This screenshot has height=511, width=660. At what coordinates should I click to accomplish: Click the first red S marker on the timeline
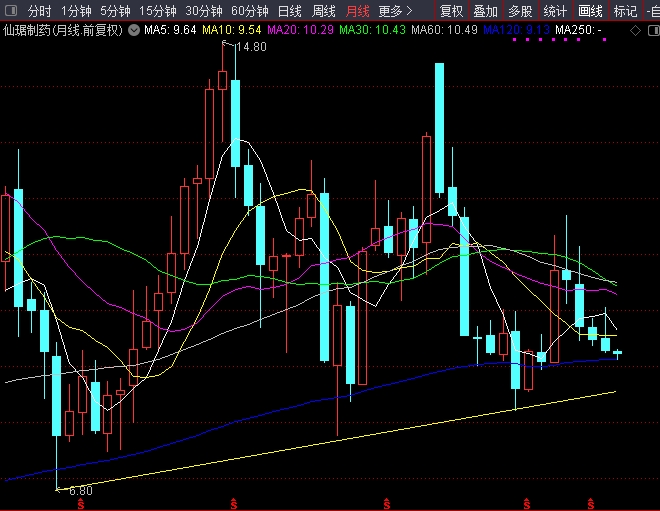tap(81, 504)
